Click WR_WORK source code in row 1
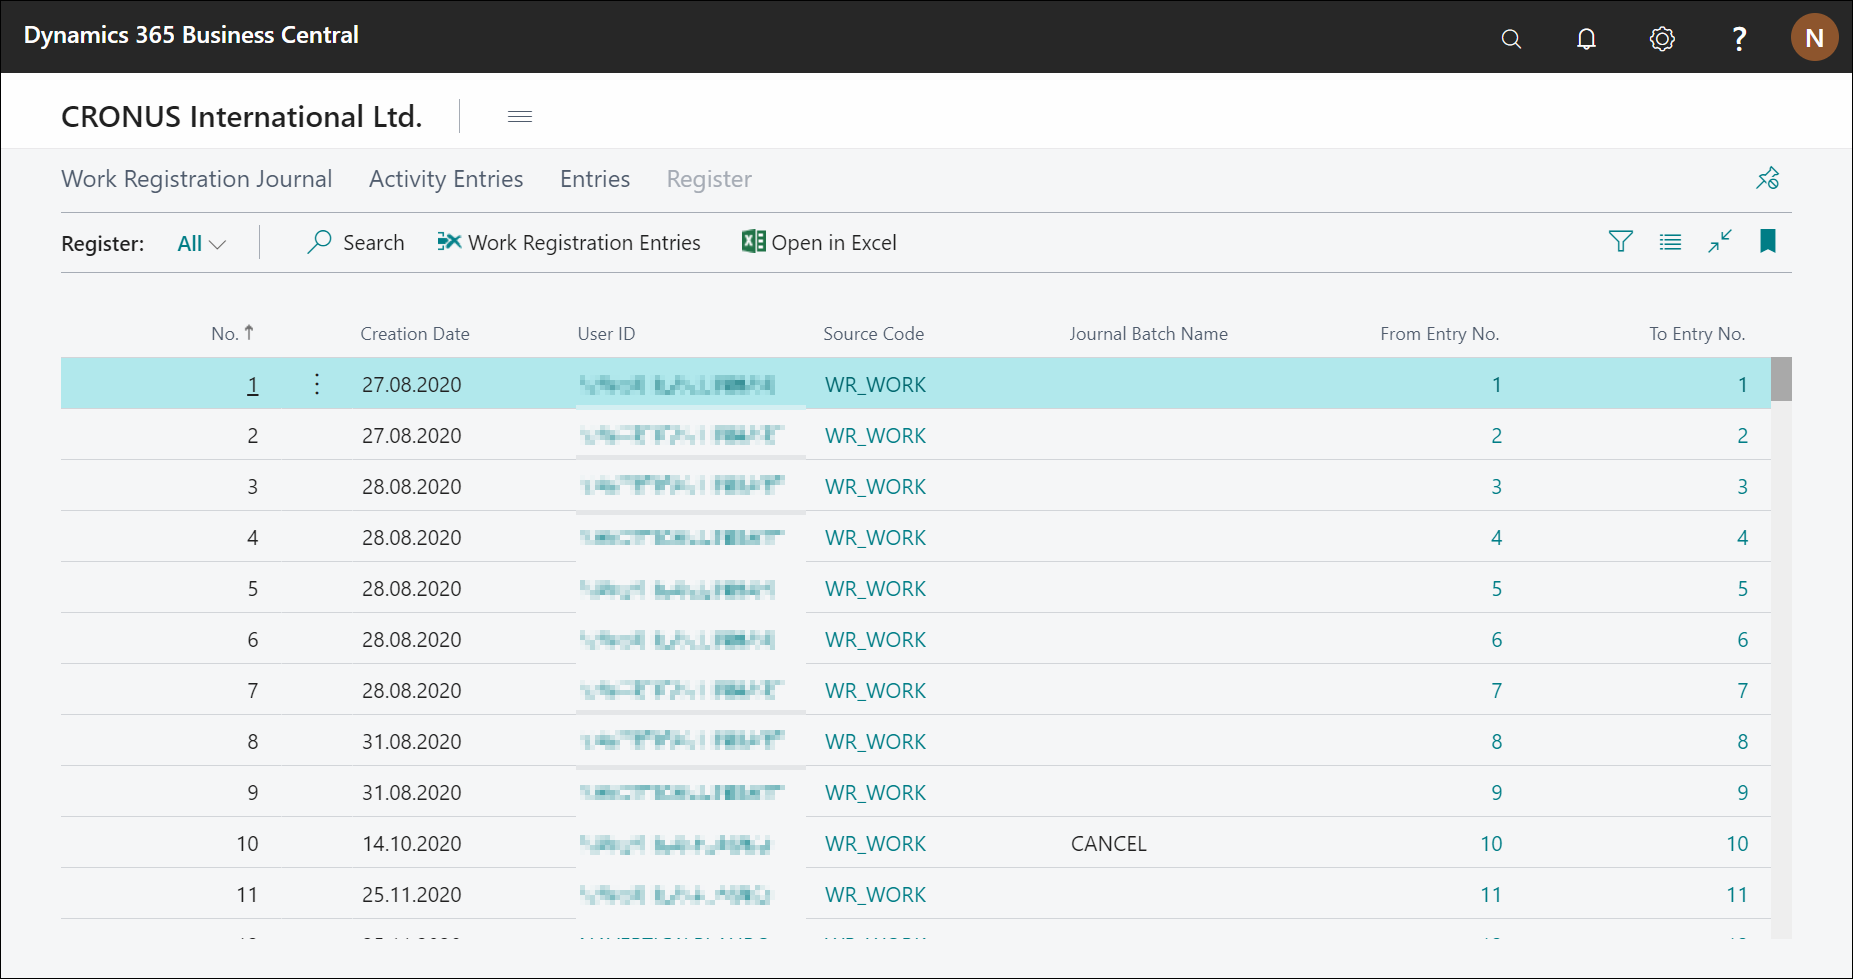Viewport: 1853px width, 979px height. point(875,385)
